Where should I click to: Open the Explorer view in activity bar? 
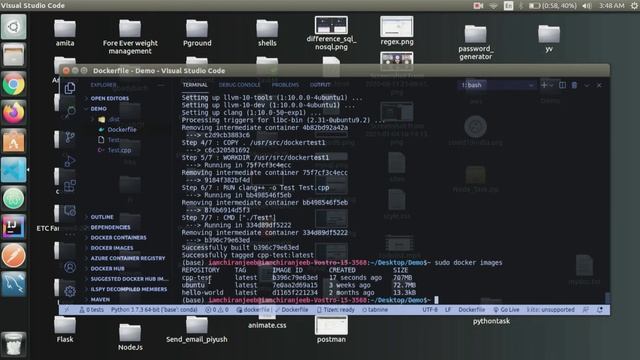pyautogui.click(x=70, y=88)
